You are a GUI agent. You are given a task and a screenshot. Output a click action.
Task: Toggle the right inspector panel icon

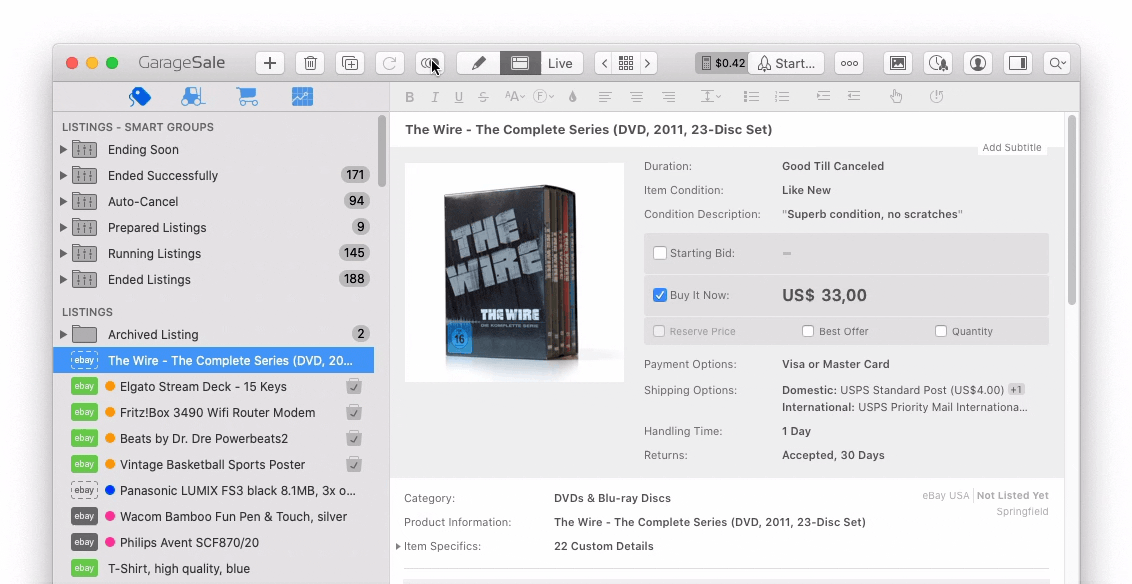point(1017,62)
